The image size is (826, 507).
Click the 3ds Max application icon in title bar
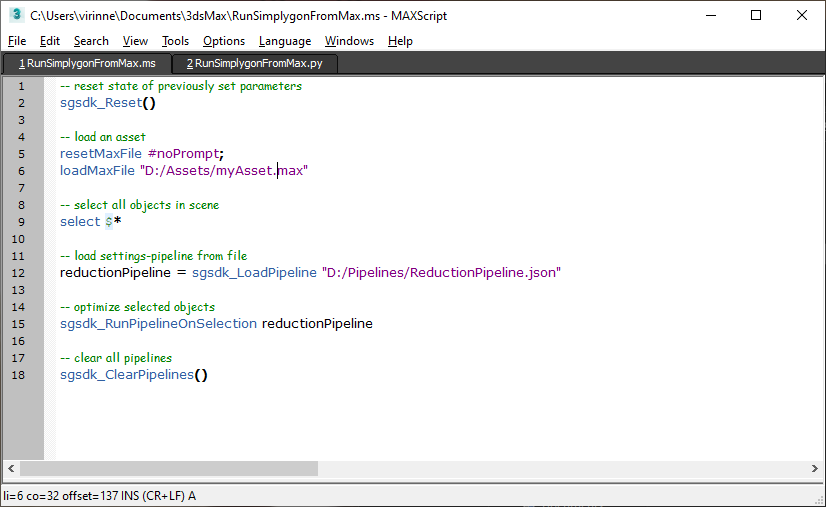16,15
